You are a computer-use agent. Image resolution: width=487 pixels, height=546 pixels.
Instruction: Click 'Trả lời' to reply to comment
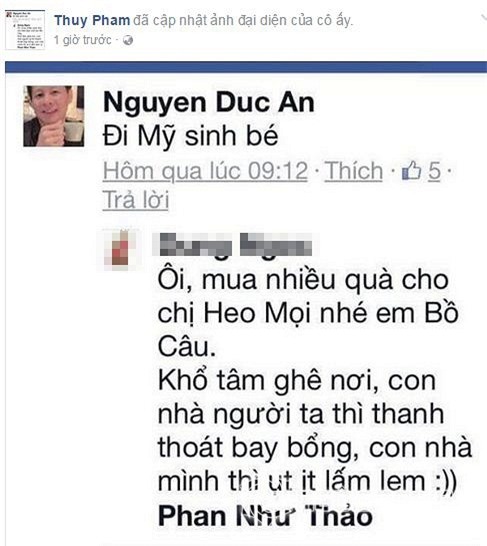[x=136, y=200]
